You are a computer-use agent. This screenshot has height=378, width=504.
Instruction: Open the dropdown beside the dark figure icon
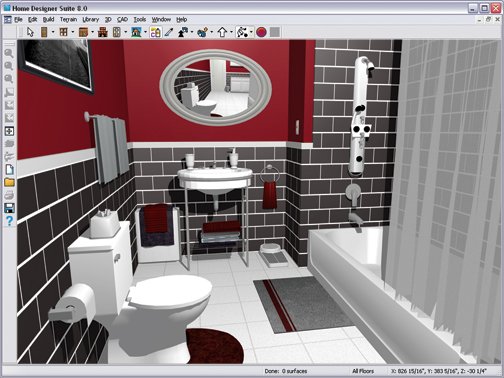(192, 32)
